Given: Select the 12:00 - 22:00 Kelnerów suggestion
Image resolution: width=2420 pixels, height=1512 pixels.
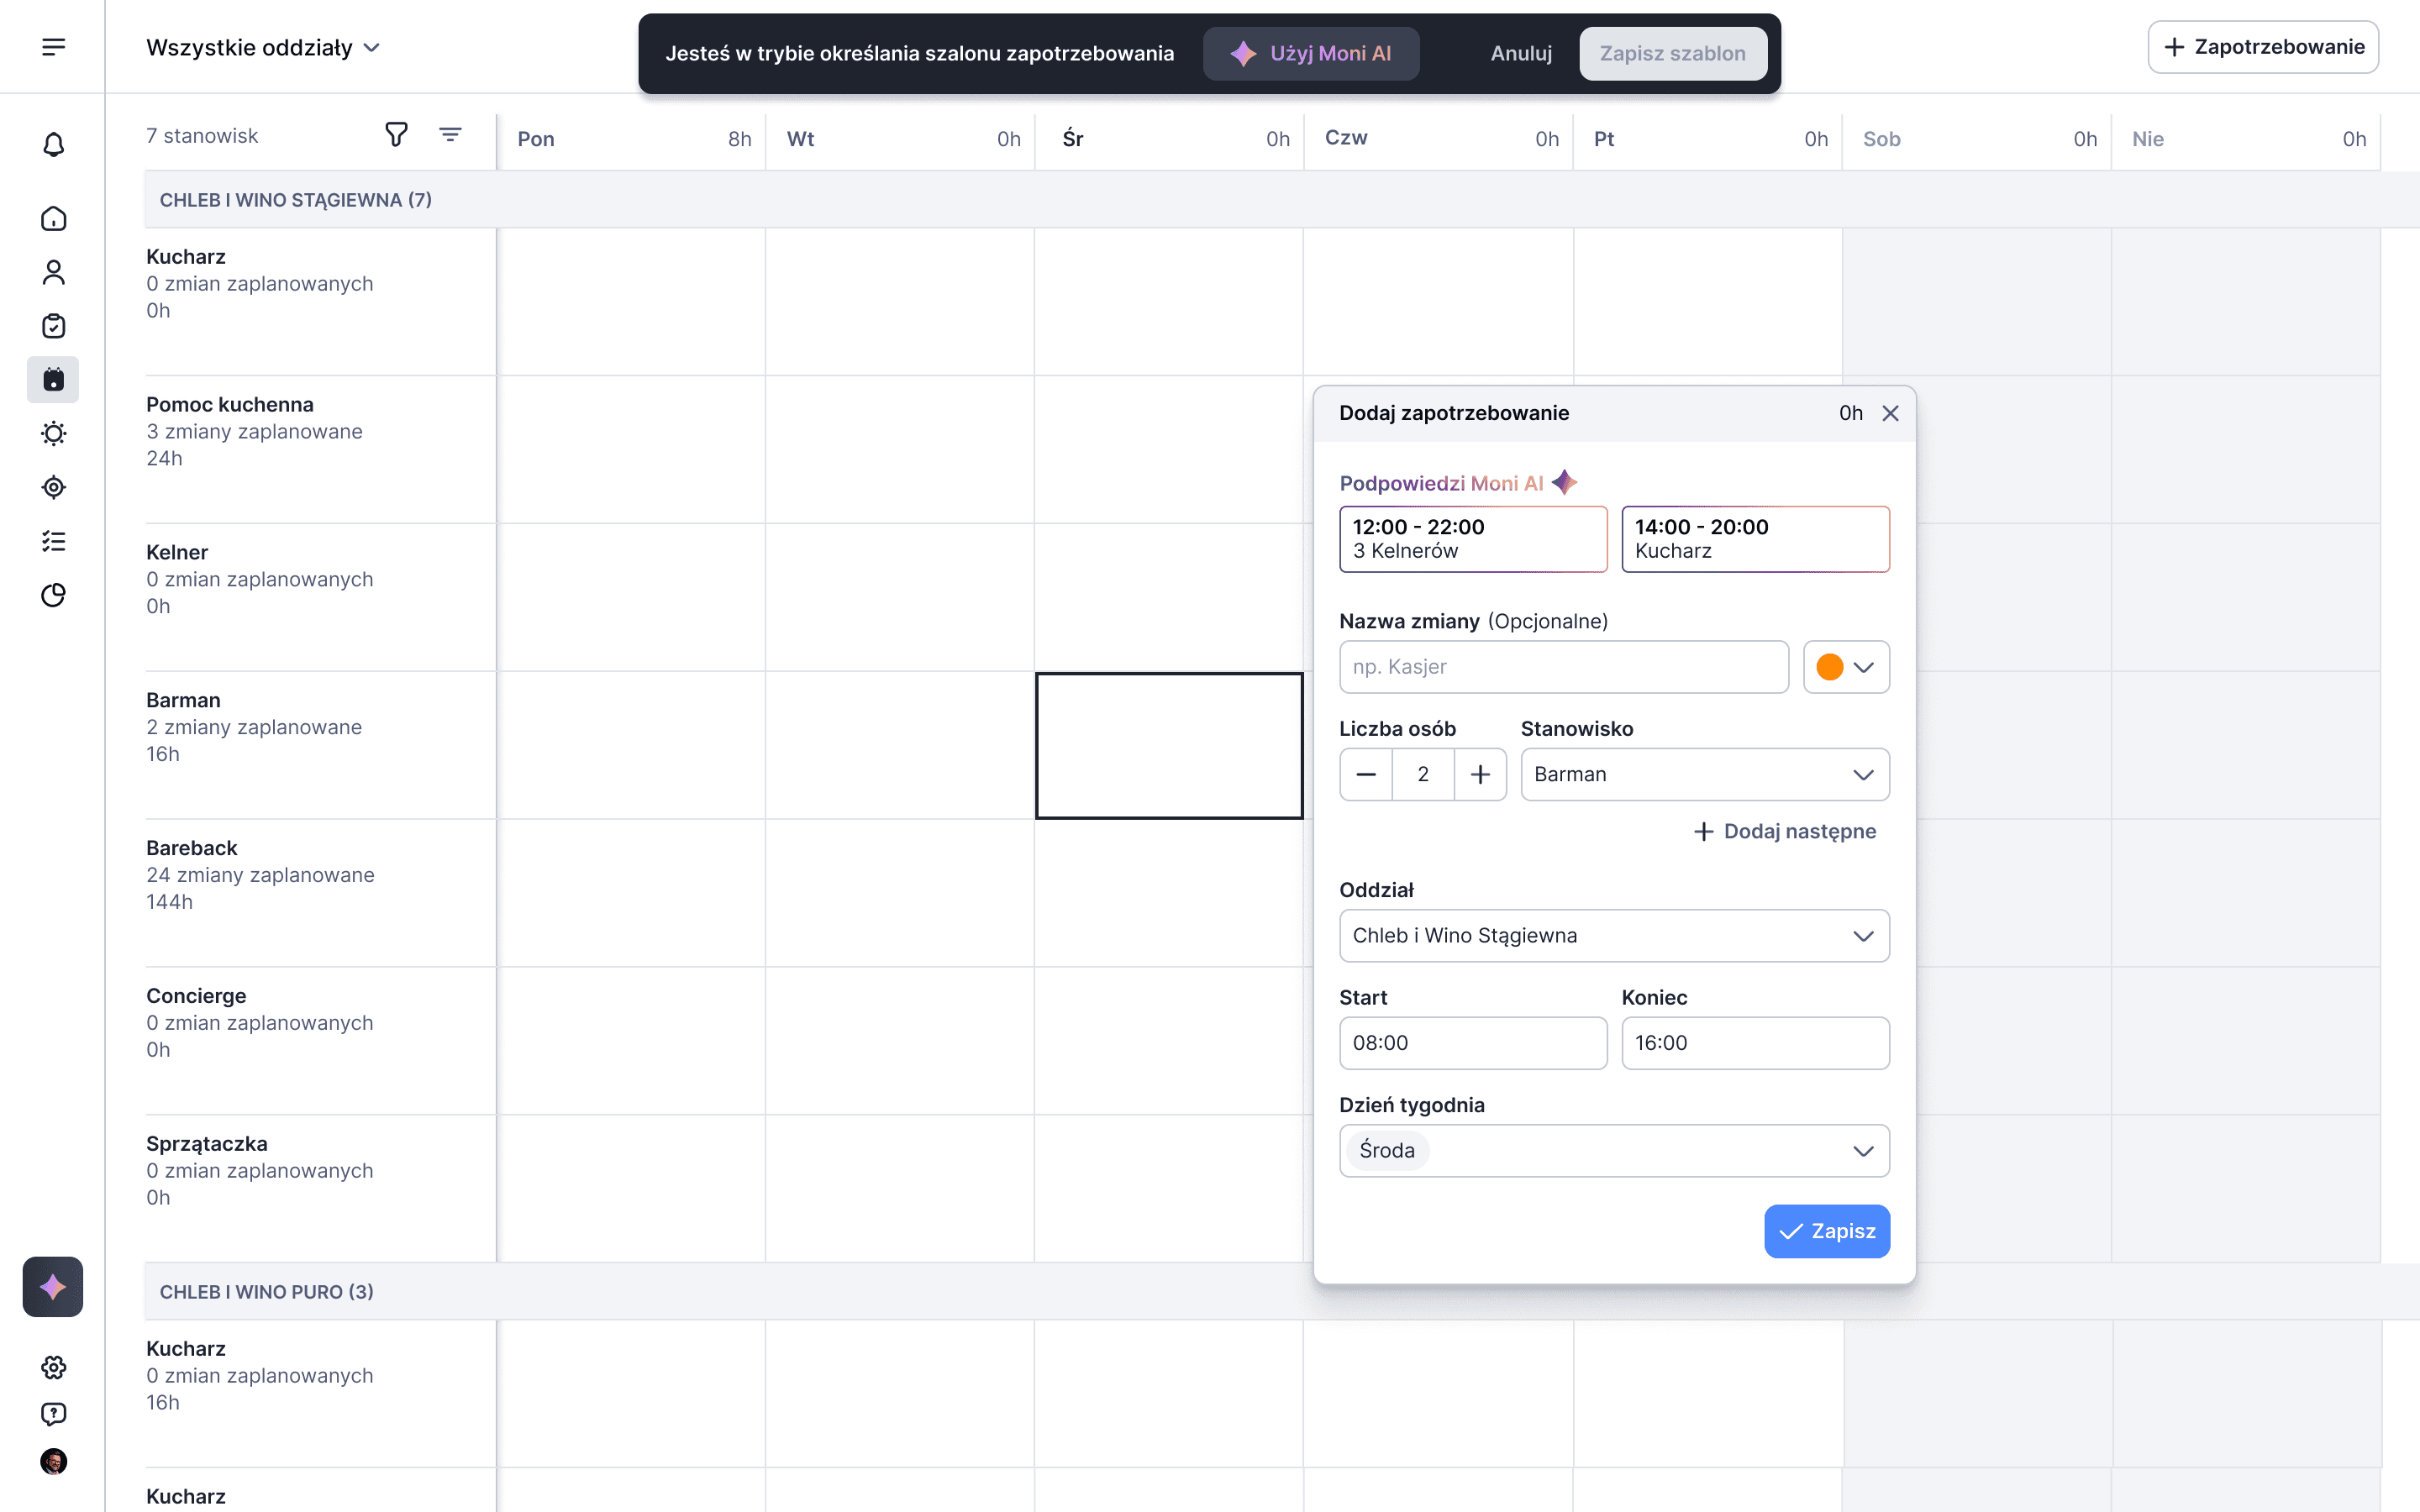Looking at the screenshot, I should pos(1472,539).
